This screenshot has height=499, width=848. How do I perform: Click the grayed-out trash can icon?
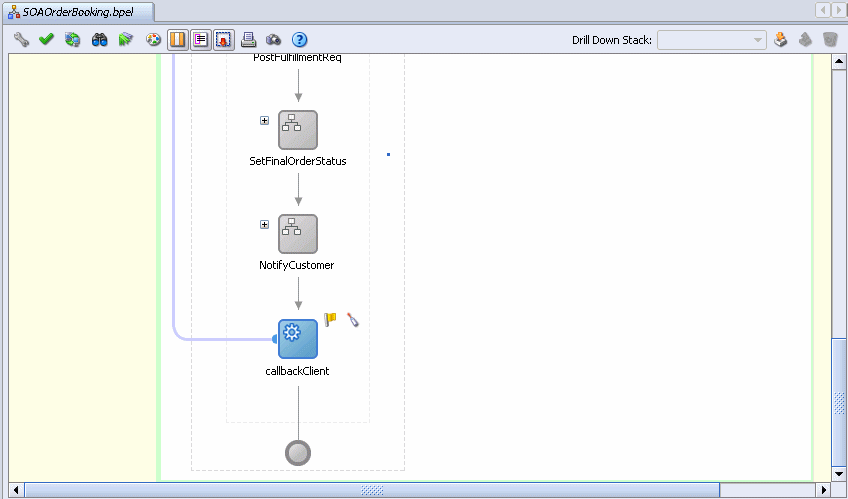[830, 39]
